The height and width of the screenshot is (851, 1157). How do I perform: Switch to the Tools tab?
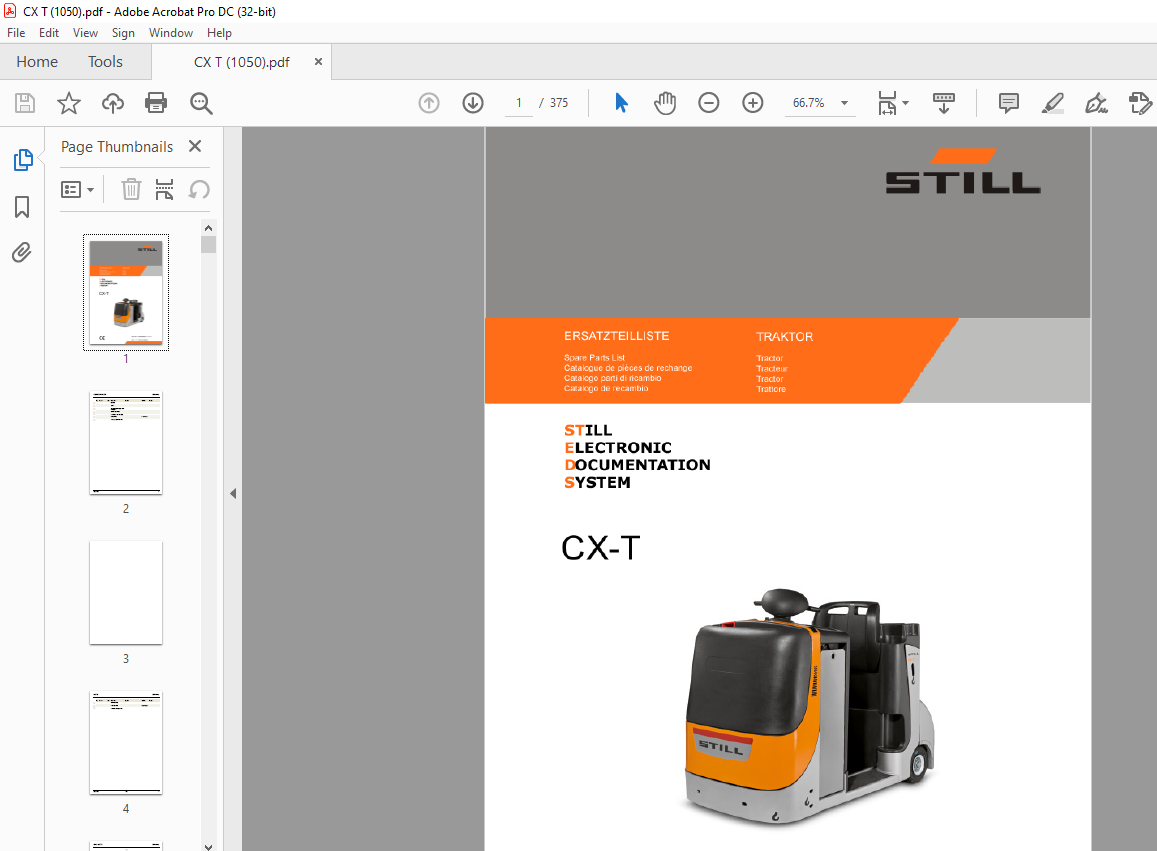pyautogui.click(x=106, y=62)
